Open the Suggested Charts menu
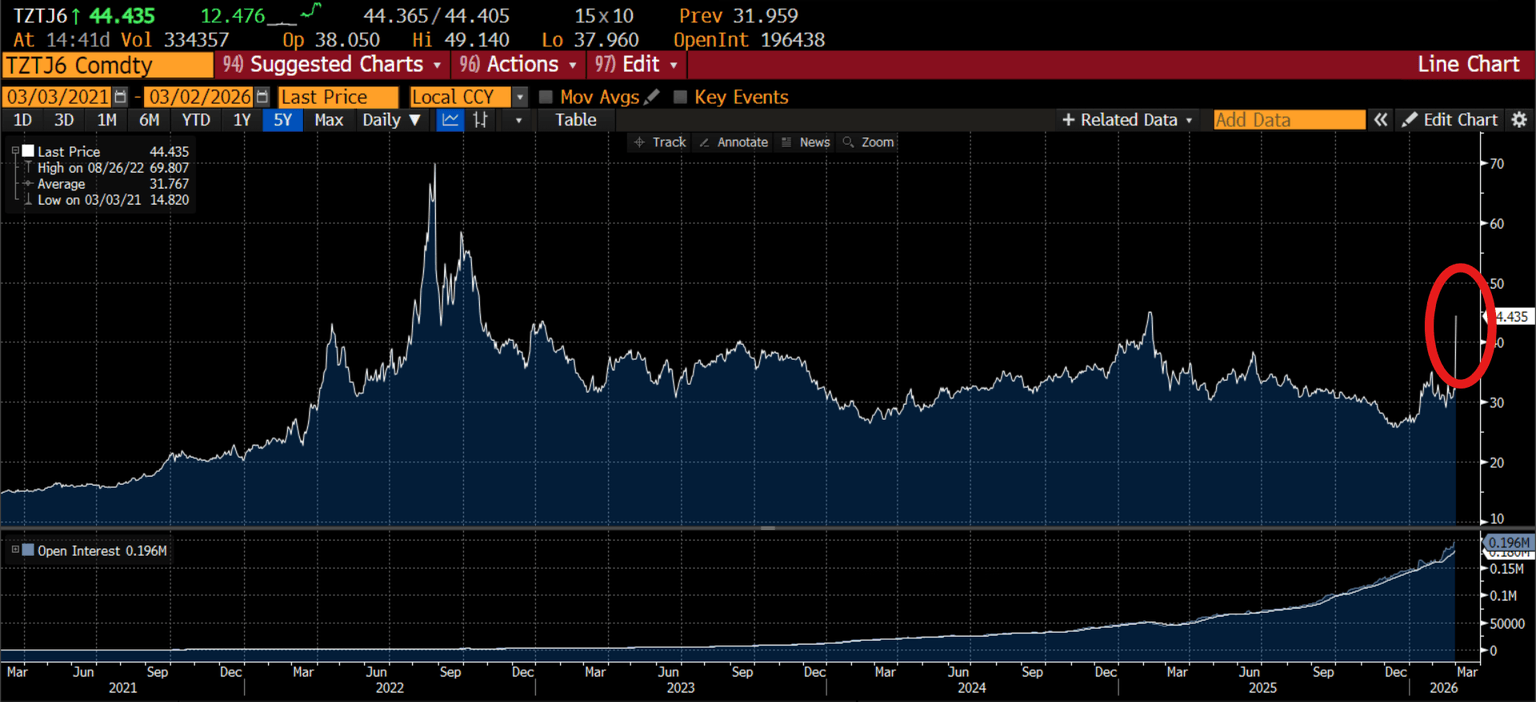Viewport: 1536px width, 702px height. tap(333, 65)
